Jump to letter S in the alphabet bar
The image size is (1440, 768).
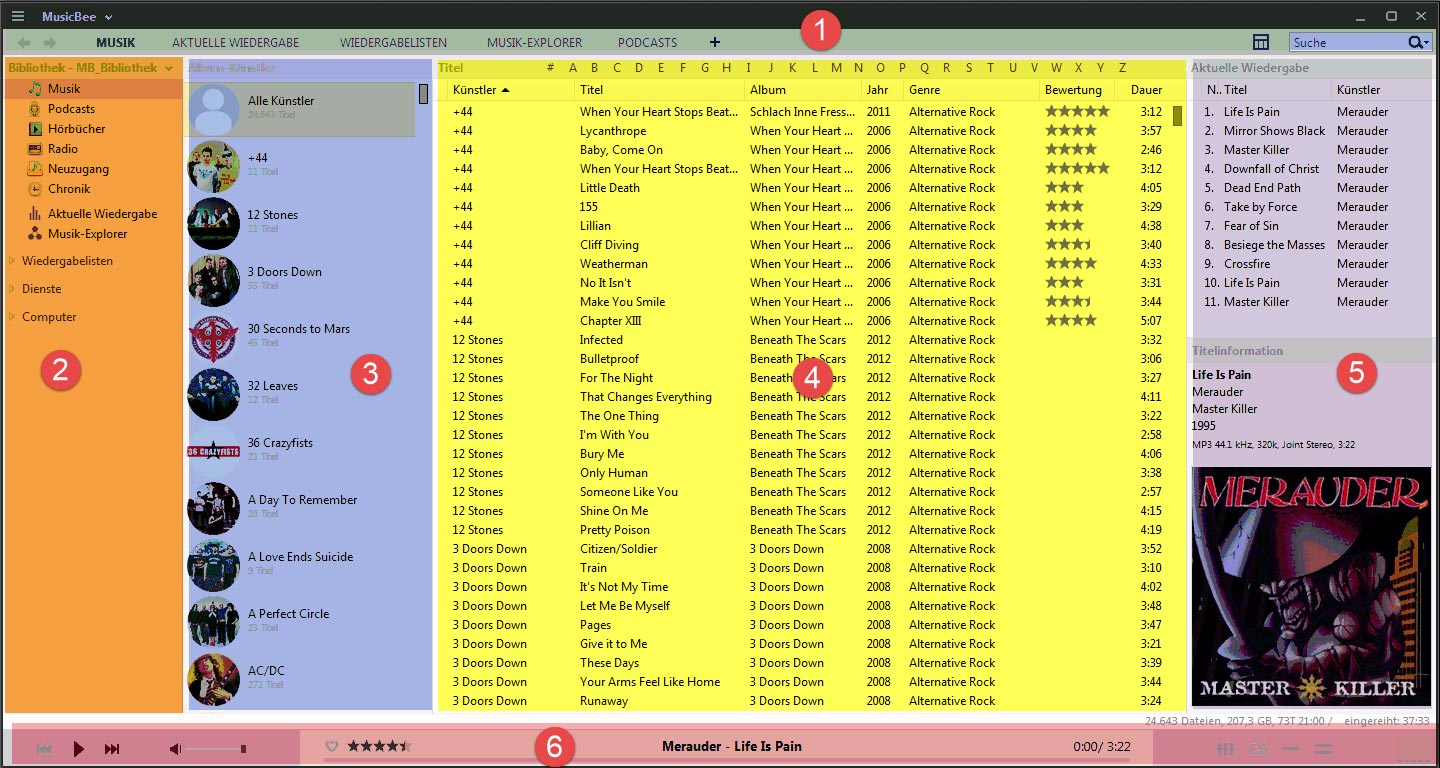click(968, 68)
